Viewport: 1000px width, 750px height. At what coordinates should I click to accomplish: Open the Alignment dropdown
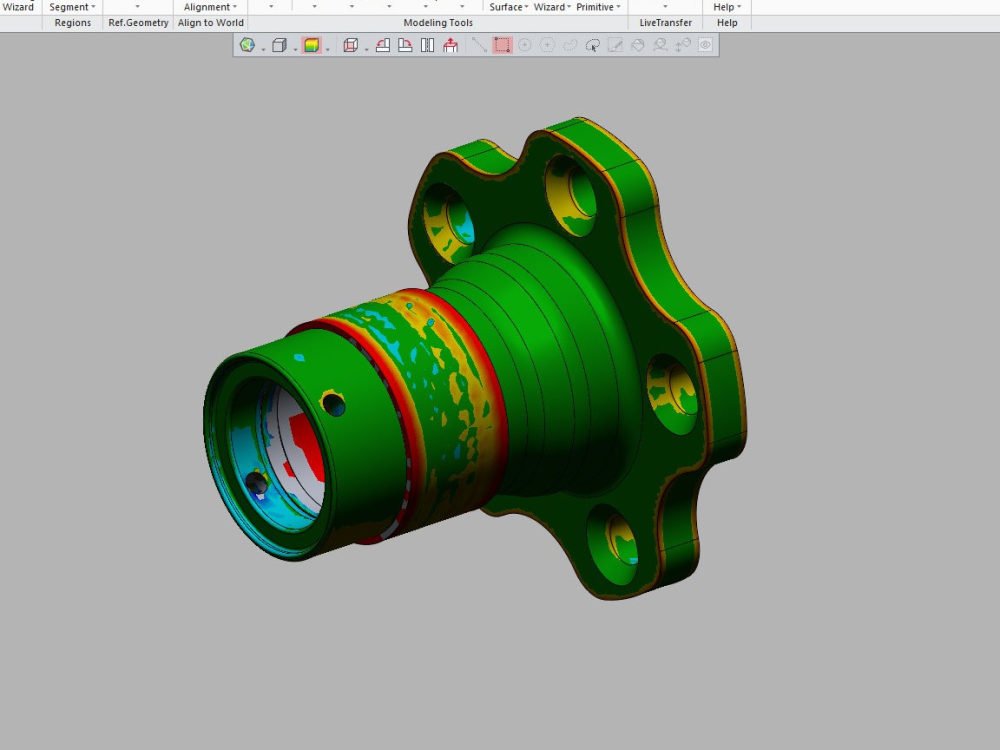[x=210, y=7]
